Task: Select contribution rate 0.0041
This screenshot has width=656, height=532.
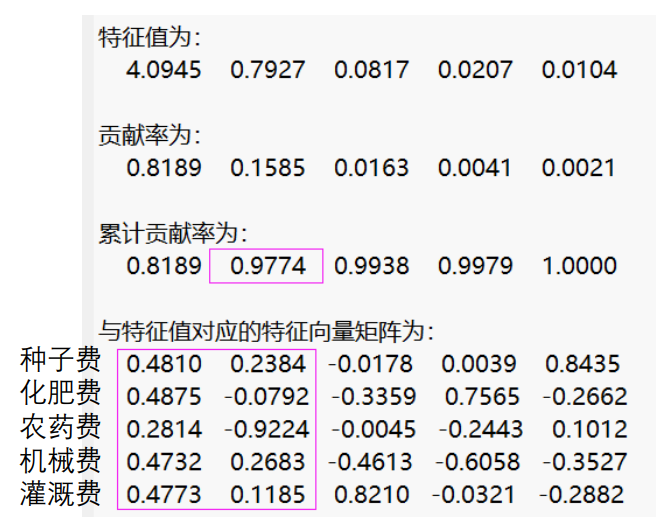Action: [474, 168]
